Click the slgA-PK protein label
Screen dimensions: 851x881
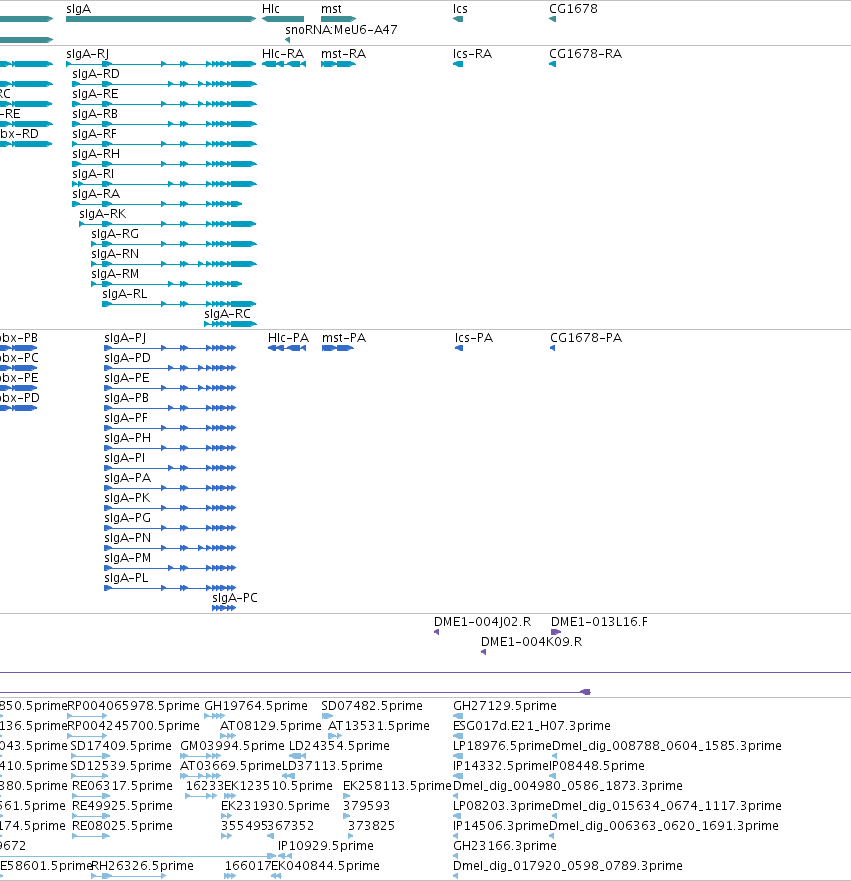[x=127, y=498]
